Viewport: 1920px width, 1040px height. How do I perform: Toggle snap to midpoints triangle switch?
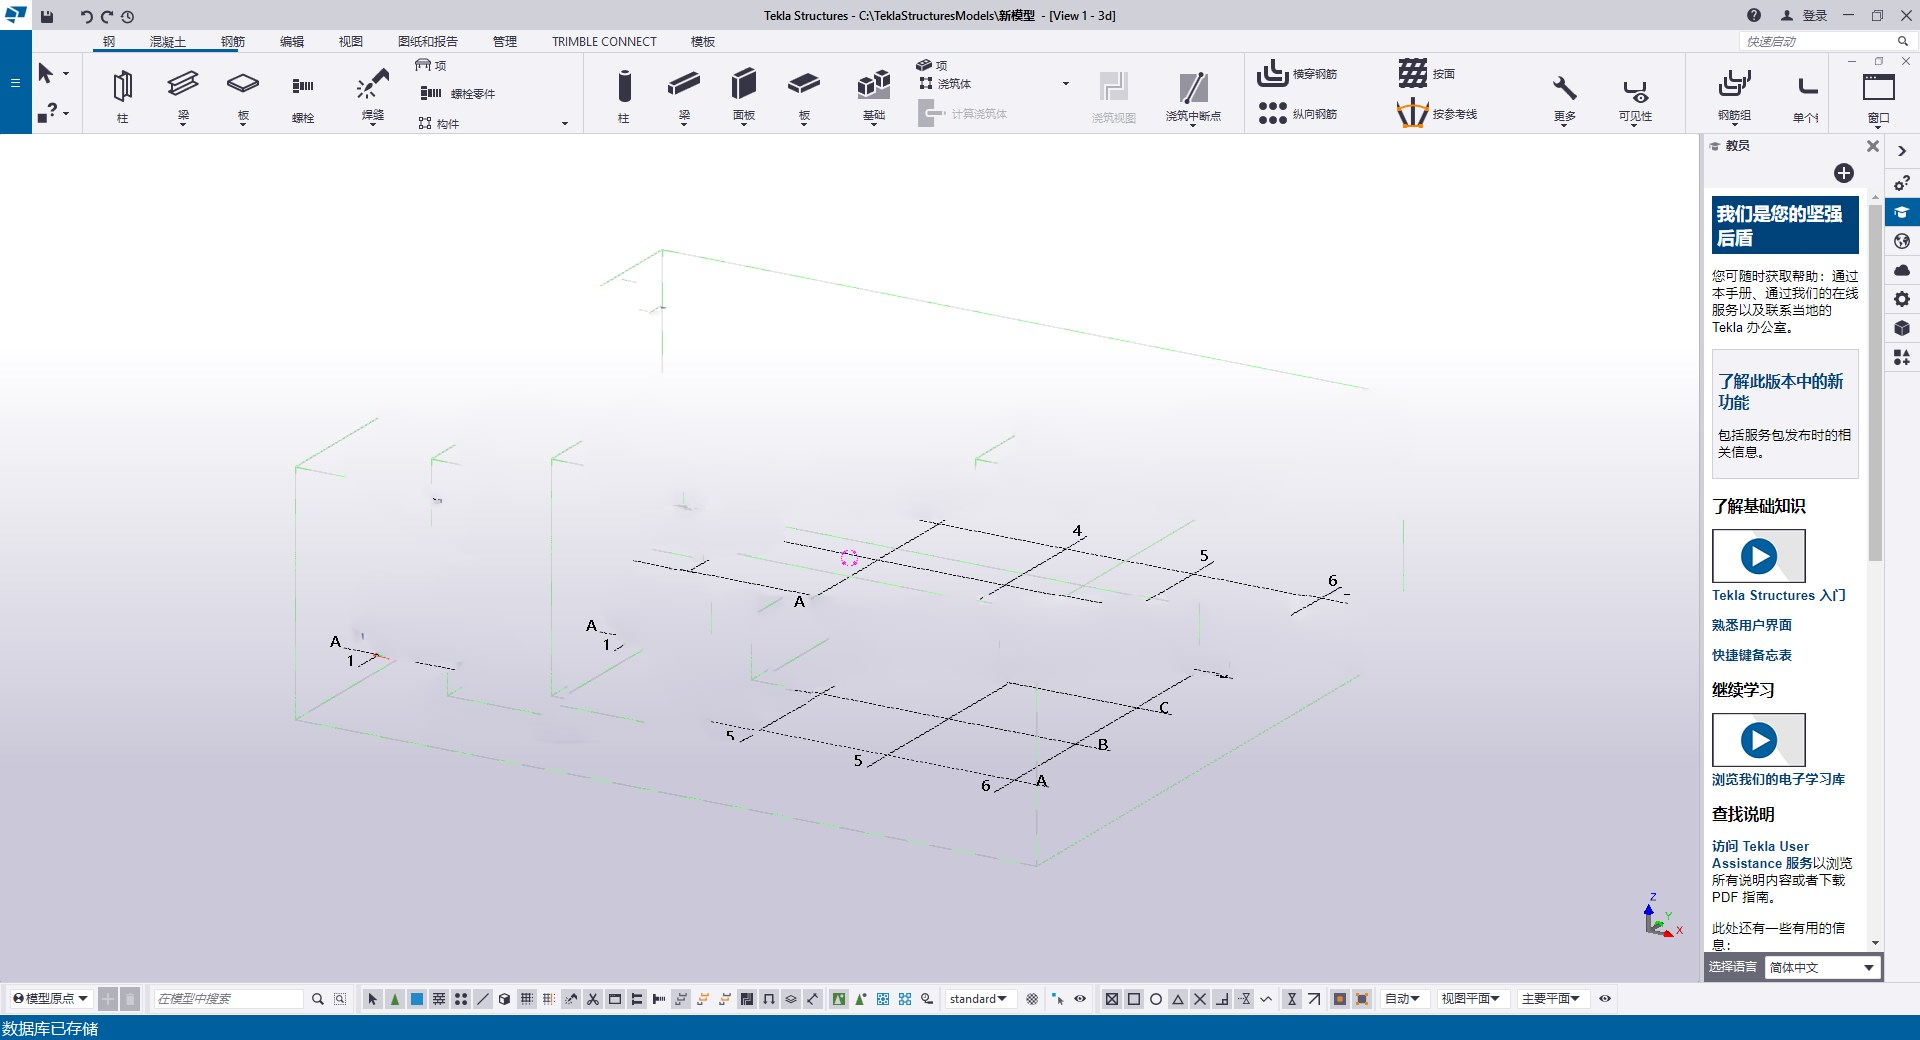[1178, 999]
